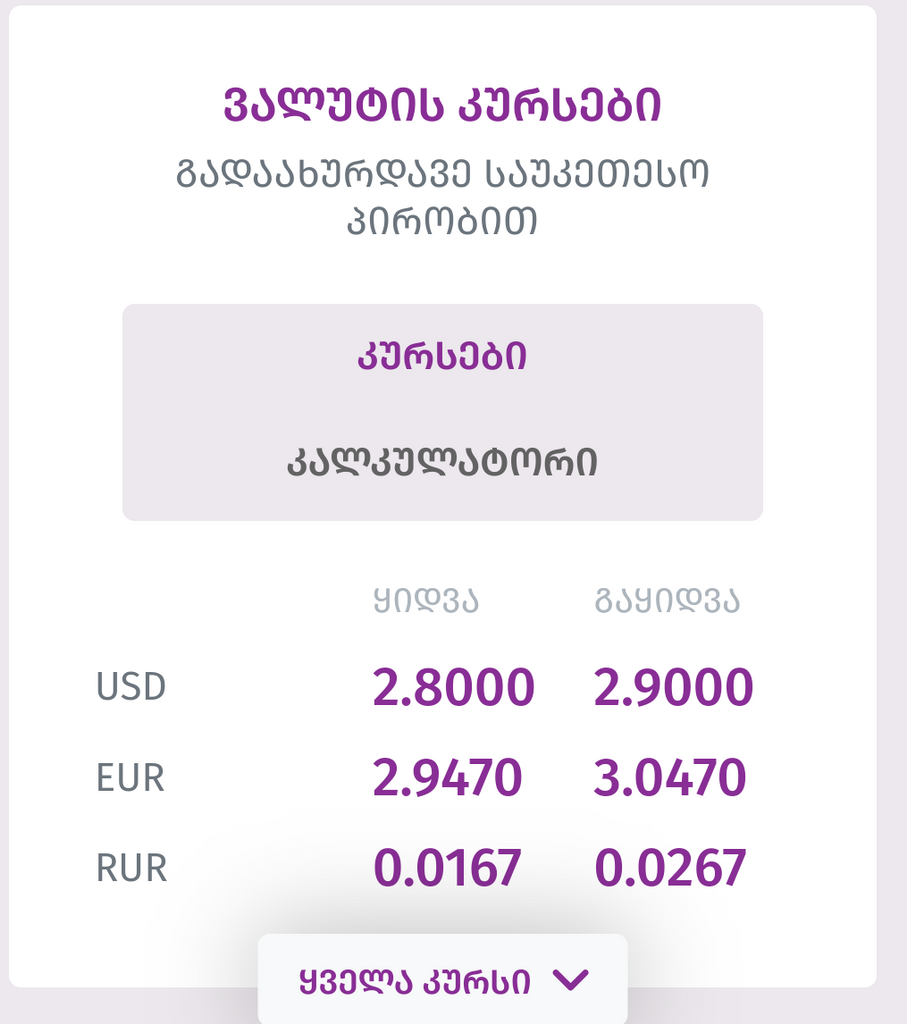The image size is (907, 1024).
Task: Open the კალკულატორი tab
Action: tap(442, 462)
